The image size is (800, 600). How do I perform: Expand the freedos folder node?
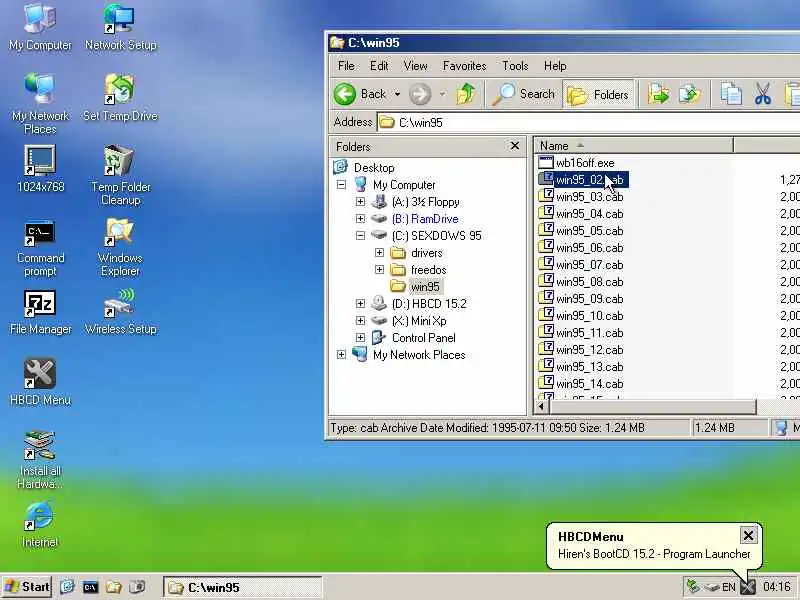click(379, 269)
